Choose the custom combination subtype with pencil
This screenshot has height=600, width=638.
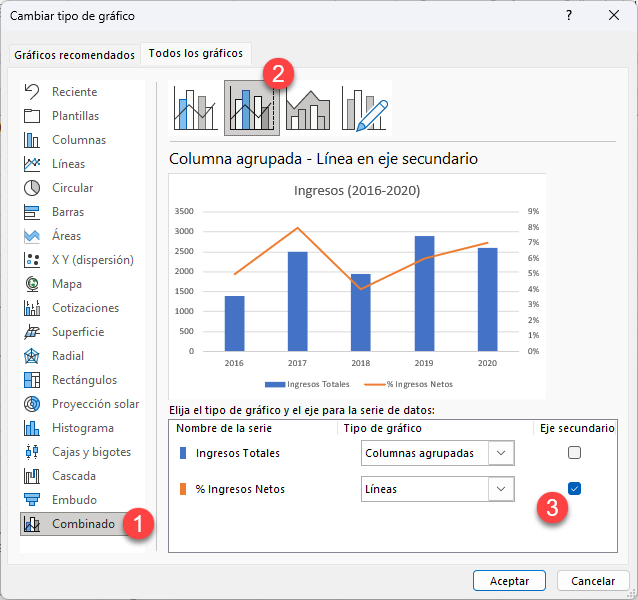coord(365,108)
